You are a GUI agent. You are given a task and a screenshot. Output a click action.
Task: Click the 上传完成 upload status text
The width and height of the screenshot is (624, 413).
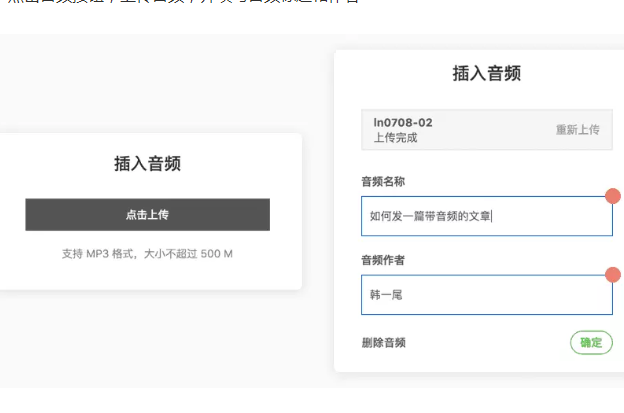[x=395, y=138]
